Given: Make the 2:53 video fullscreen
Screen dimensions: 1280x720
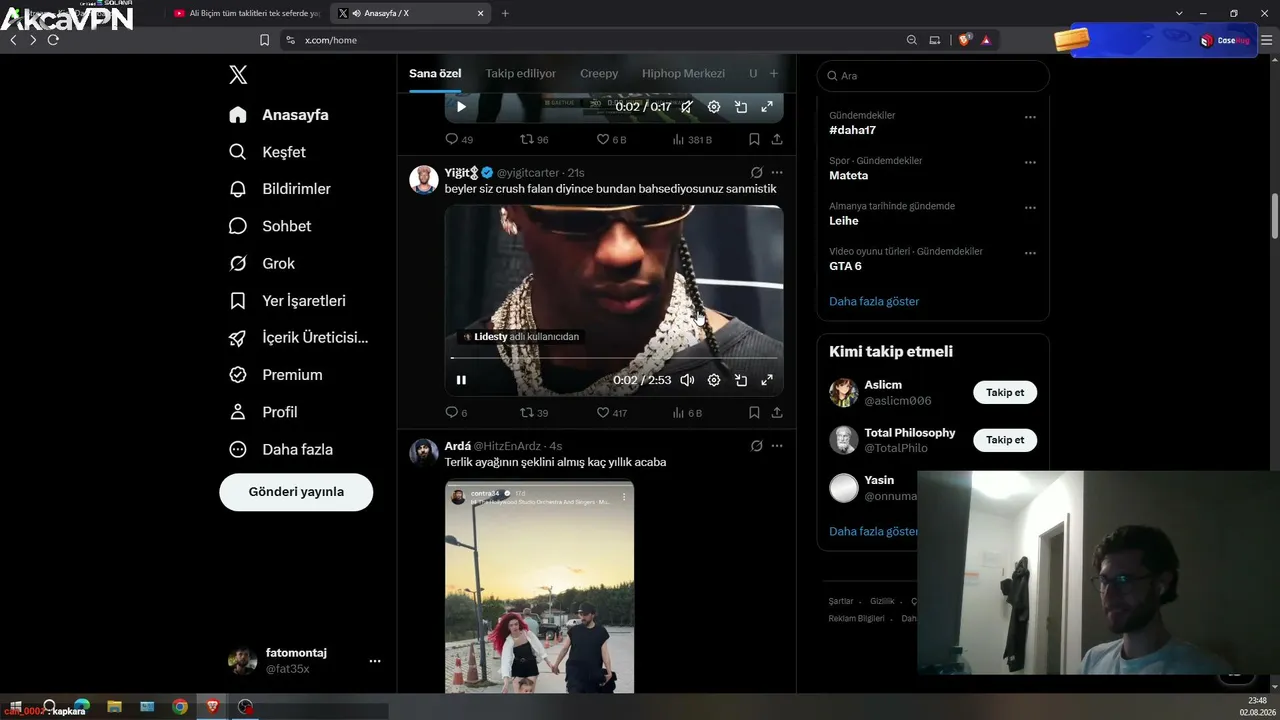Looking at the screenshot, I should coord(767,380).
